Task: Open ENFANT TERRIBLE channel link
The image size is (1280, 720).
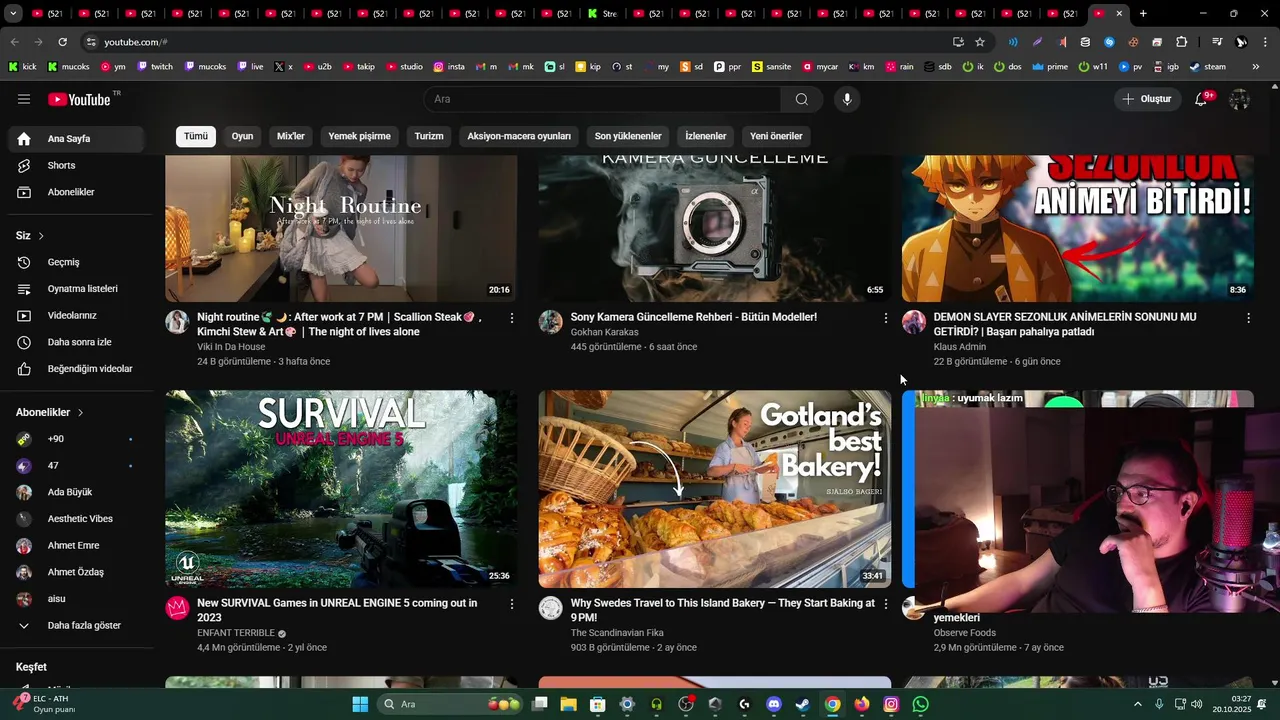Action: coord(236,633)
